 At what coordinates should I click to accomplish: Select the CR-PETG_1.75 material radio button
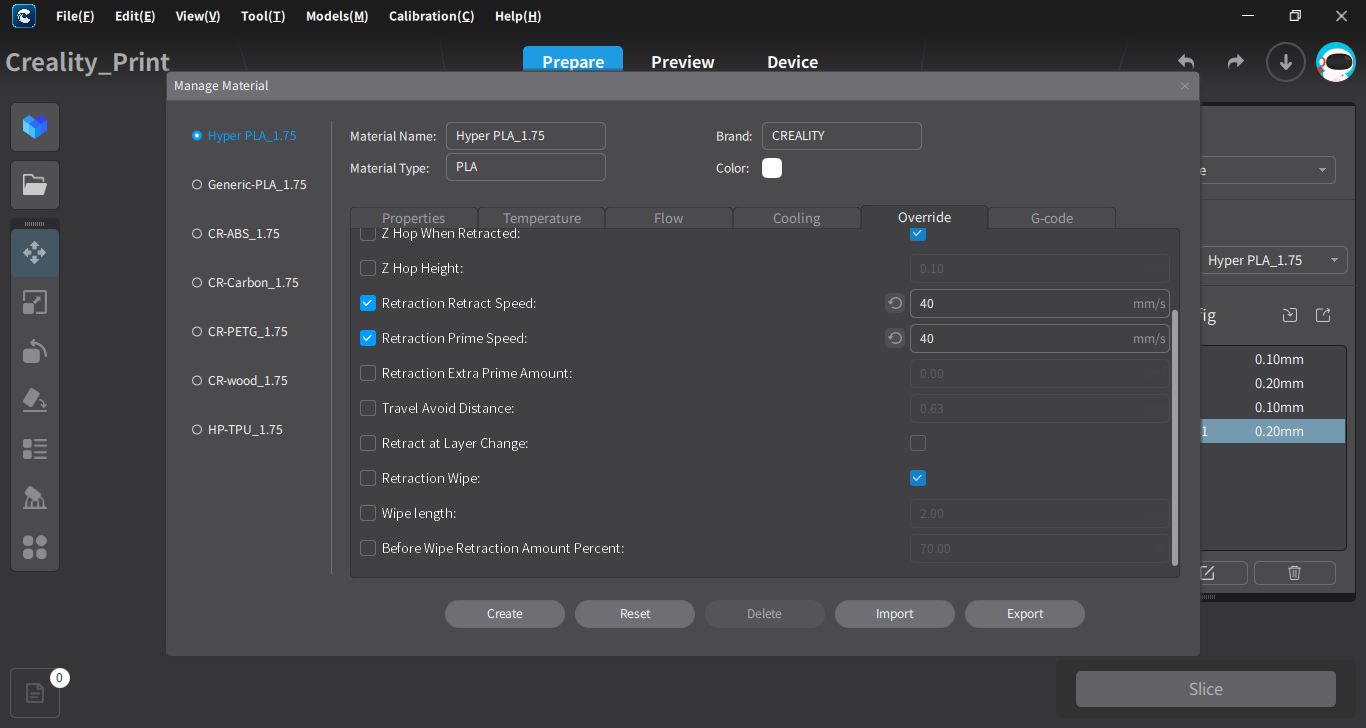pyautogui.click(x=197, y=332)
